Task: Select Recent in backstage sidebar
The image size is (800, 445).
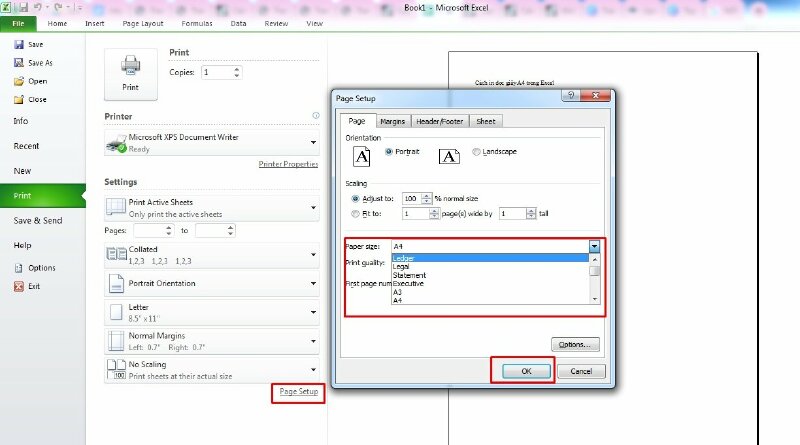Action: [x=26, y=146]
